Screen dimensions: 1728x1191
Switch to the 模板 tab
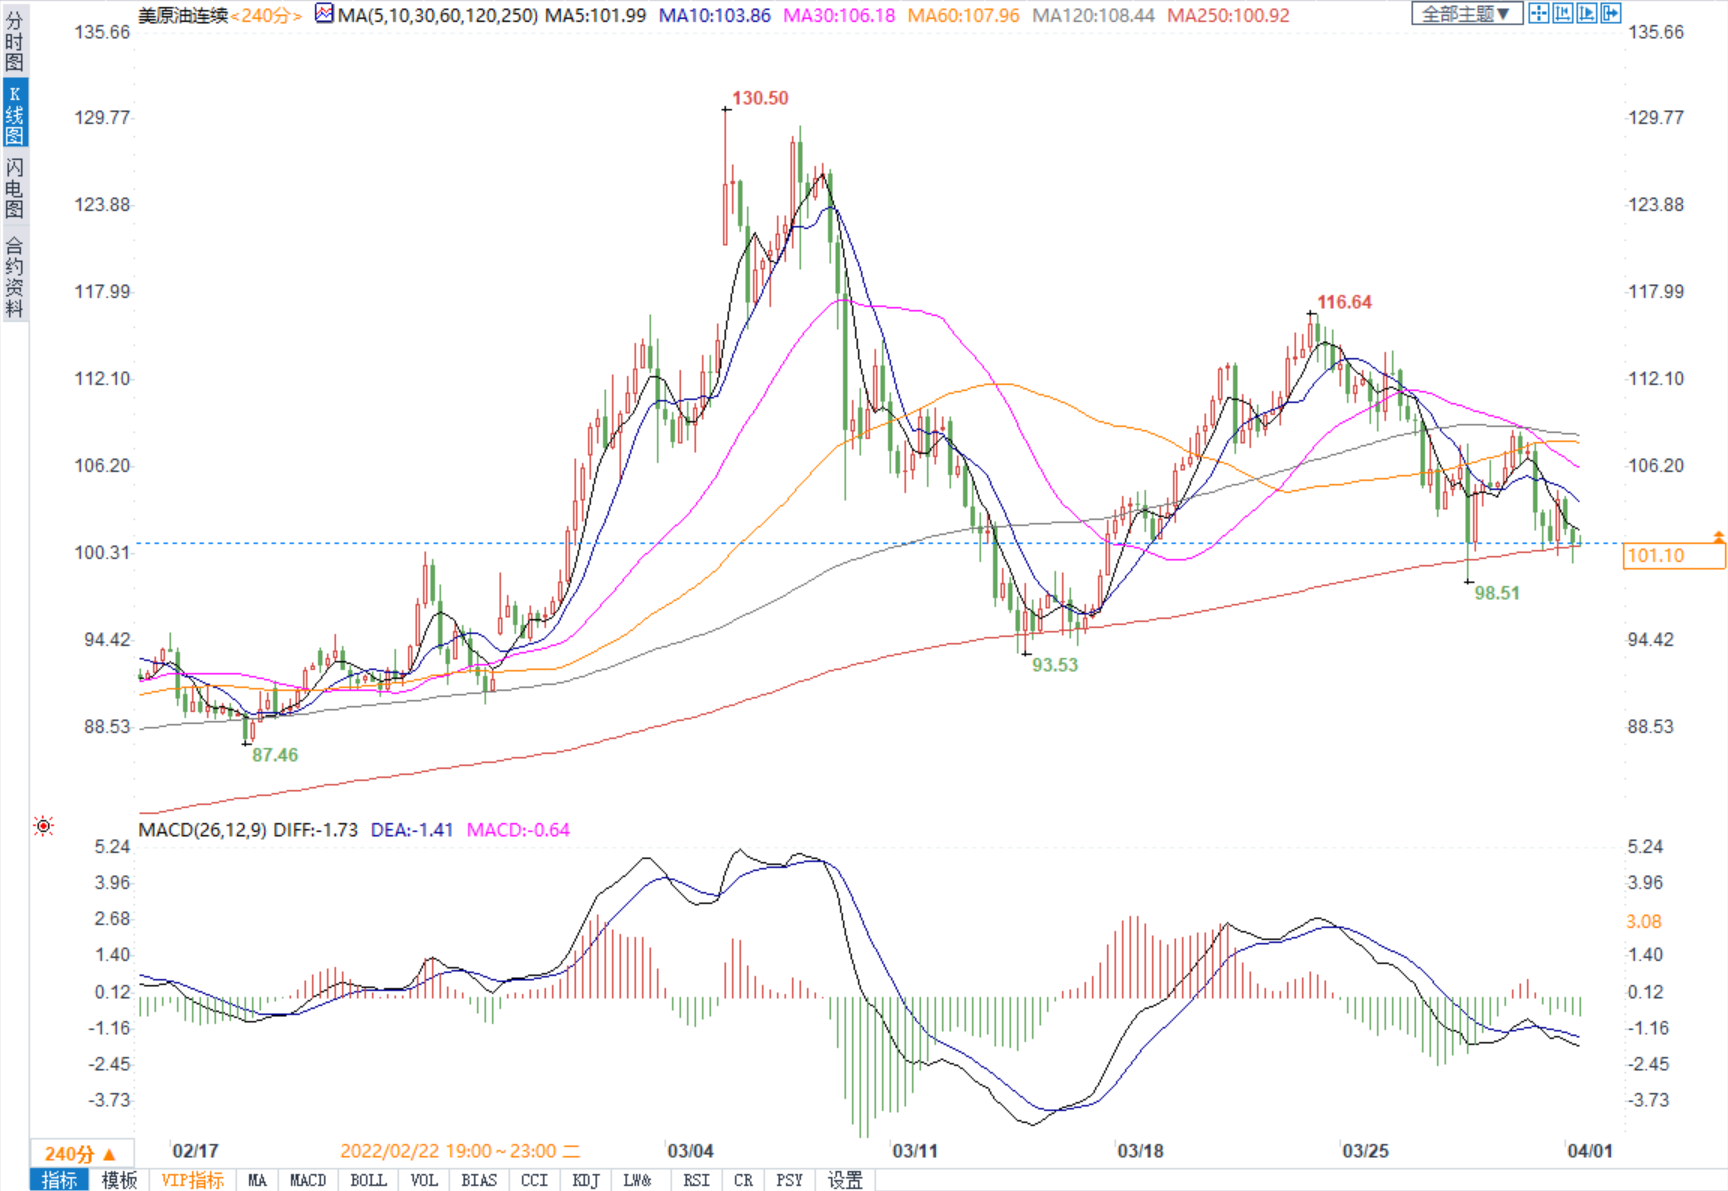119,1180
